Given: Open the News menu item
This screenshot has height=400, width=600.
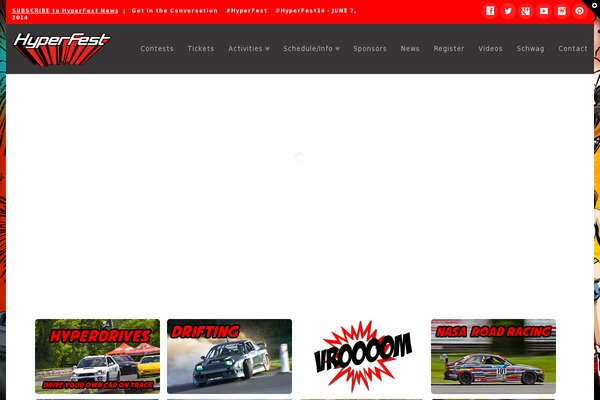Looking at the screenshot, I should click(x=410, y=49).
